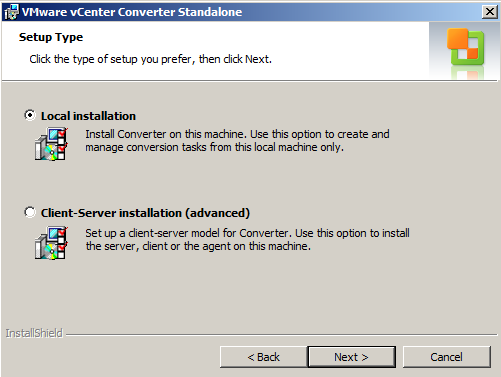Click the "Click the type of setup" instruction

[x=150, y=59]
